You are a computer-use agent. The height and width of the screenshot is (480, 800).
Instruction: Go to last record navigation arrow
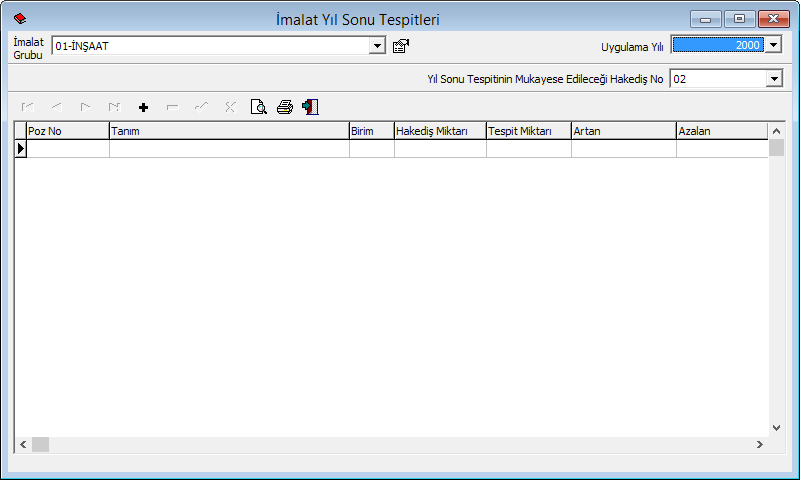point(114,107)
